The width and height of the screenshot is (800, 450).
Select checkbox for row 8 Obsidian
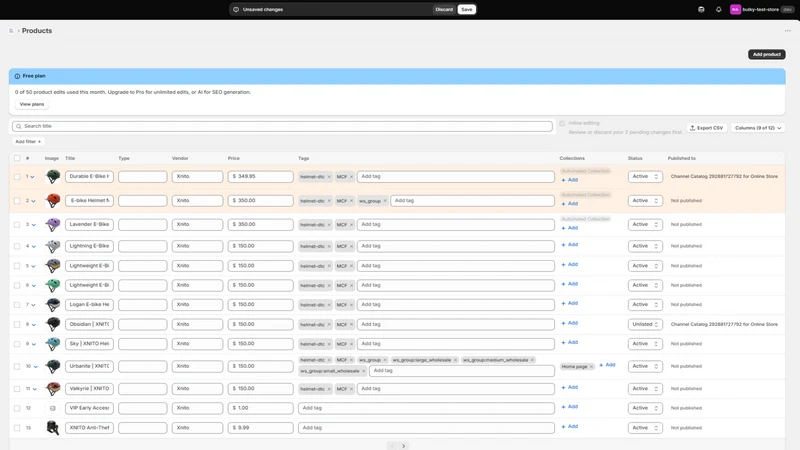point(17,324)
